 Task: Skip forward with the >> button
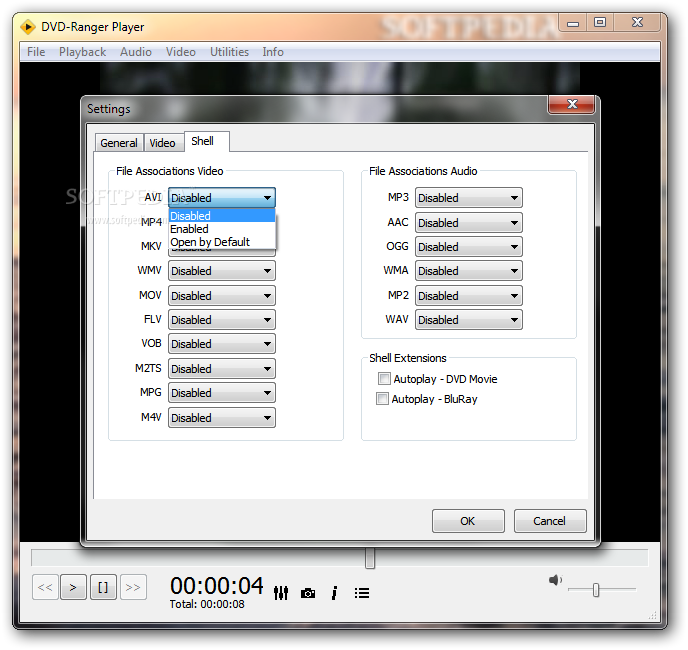[133, 587]
